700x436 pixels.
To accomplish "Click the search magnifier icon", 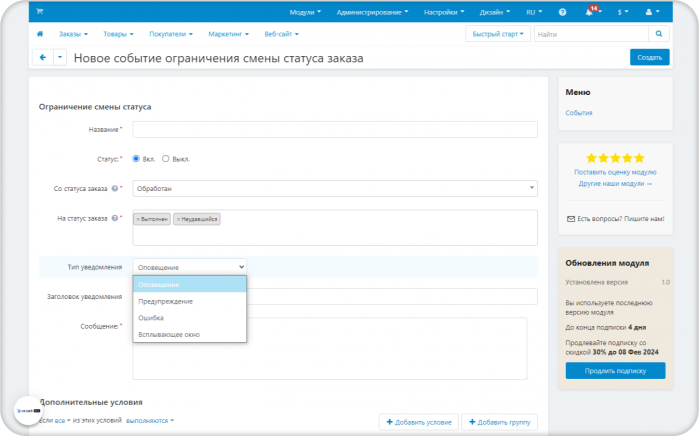I will pyautogui.click(x=658, y=34).
